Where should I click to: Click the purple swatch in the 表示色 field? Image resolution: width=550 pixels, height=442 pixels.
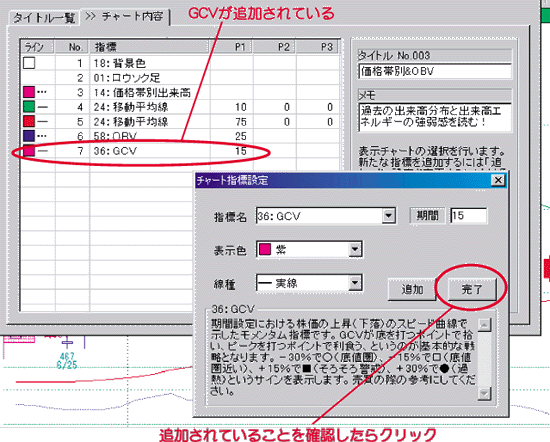pyautogui.click(x=265, y=249)
